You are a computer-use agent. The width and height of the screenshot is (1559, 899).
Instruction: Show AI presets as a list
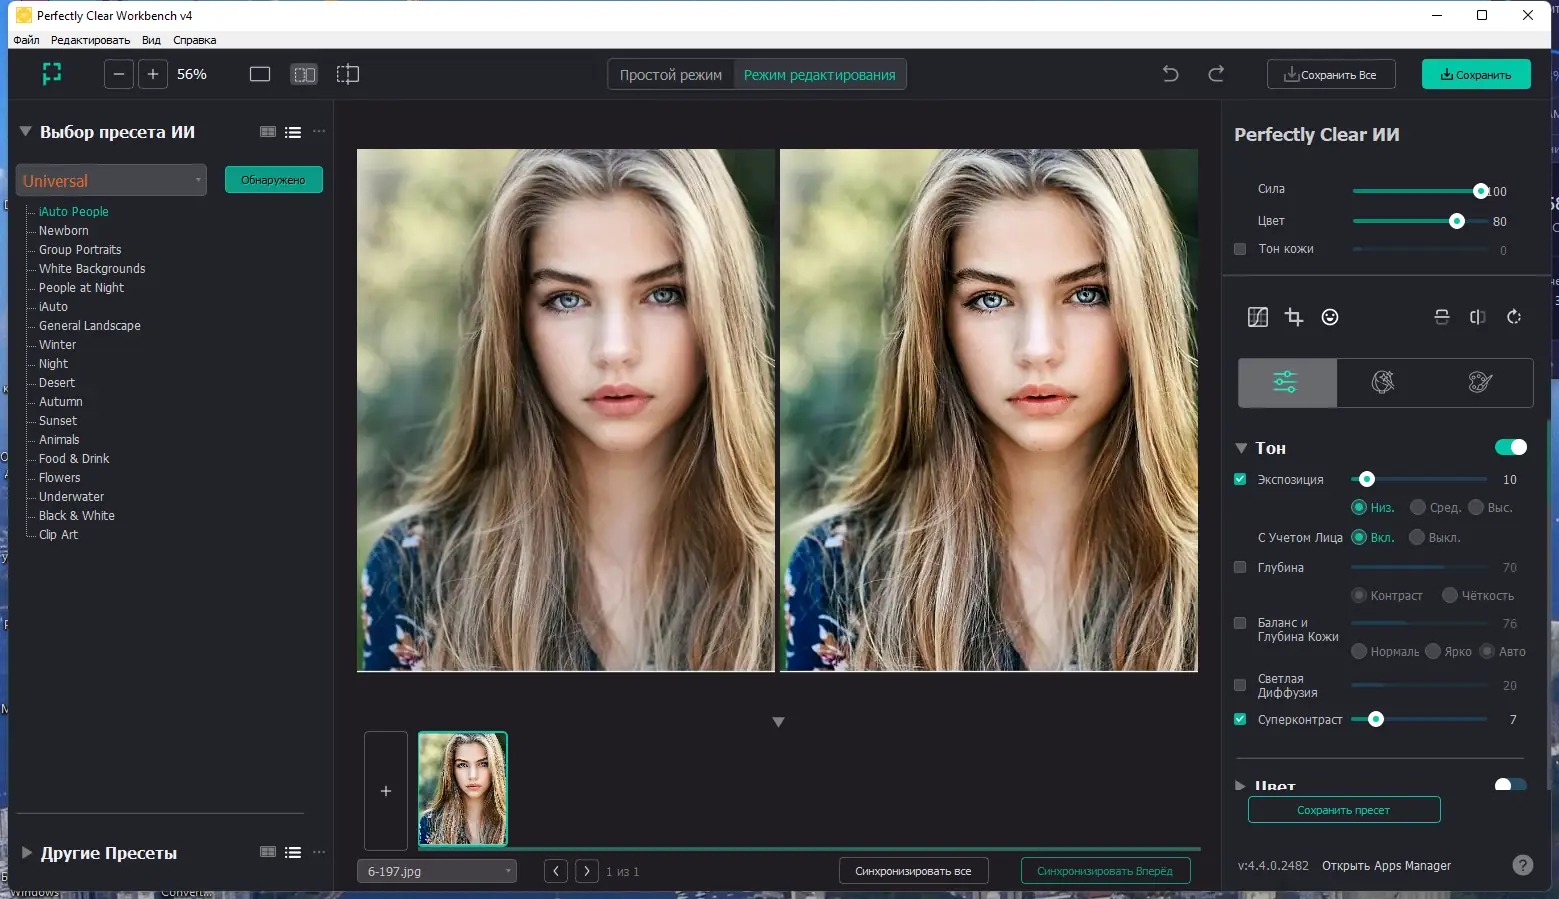pyautogui.click(x=293, y=132)
